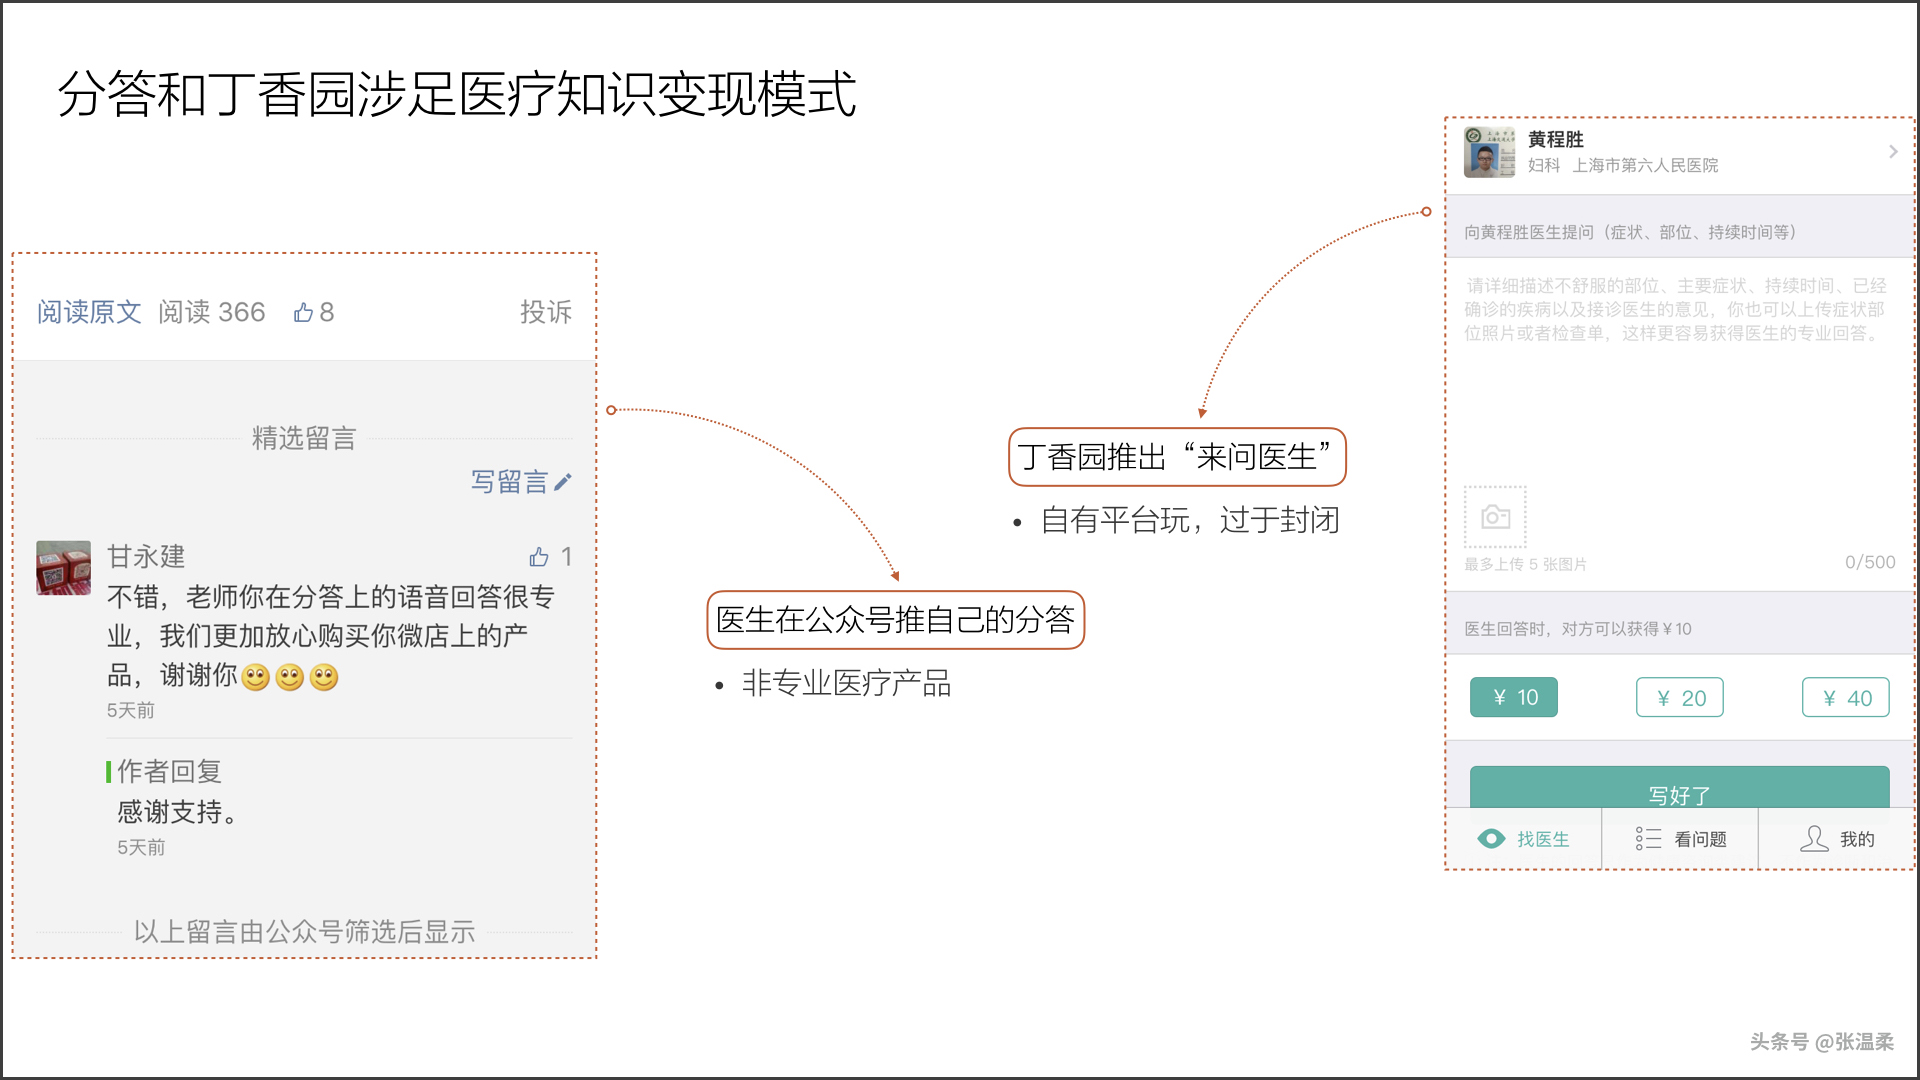This screenshot has height=1080, width=1920.
Task: Tap the eye icon on the 找医生 tab
Action: 1491,838
